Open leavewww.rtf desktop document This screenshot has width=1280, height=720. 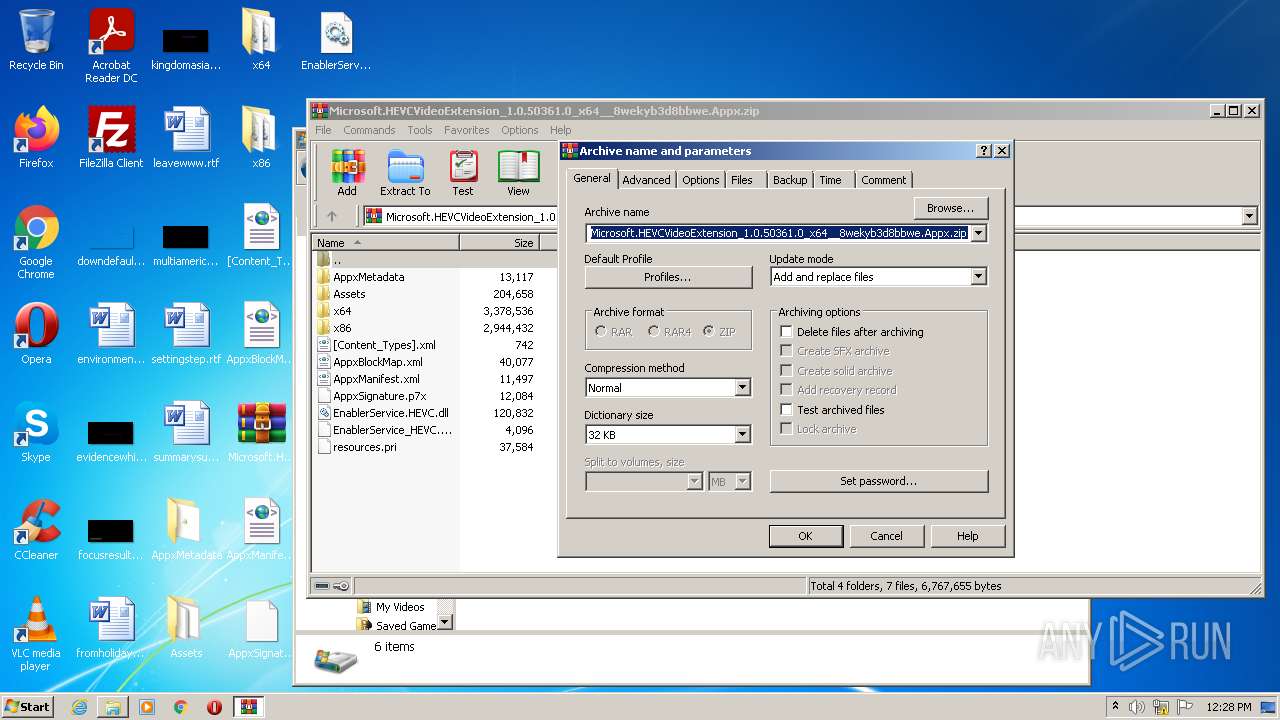186,138
